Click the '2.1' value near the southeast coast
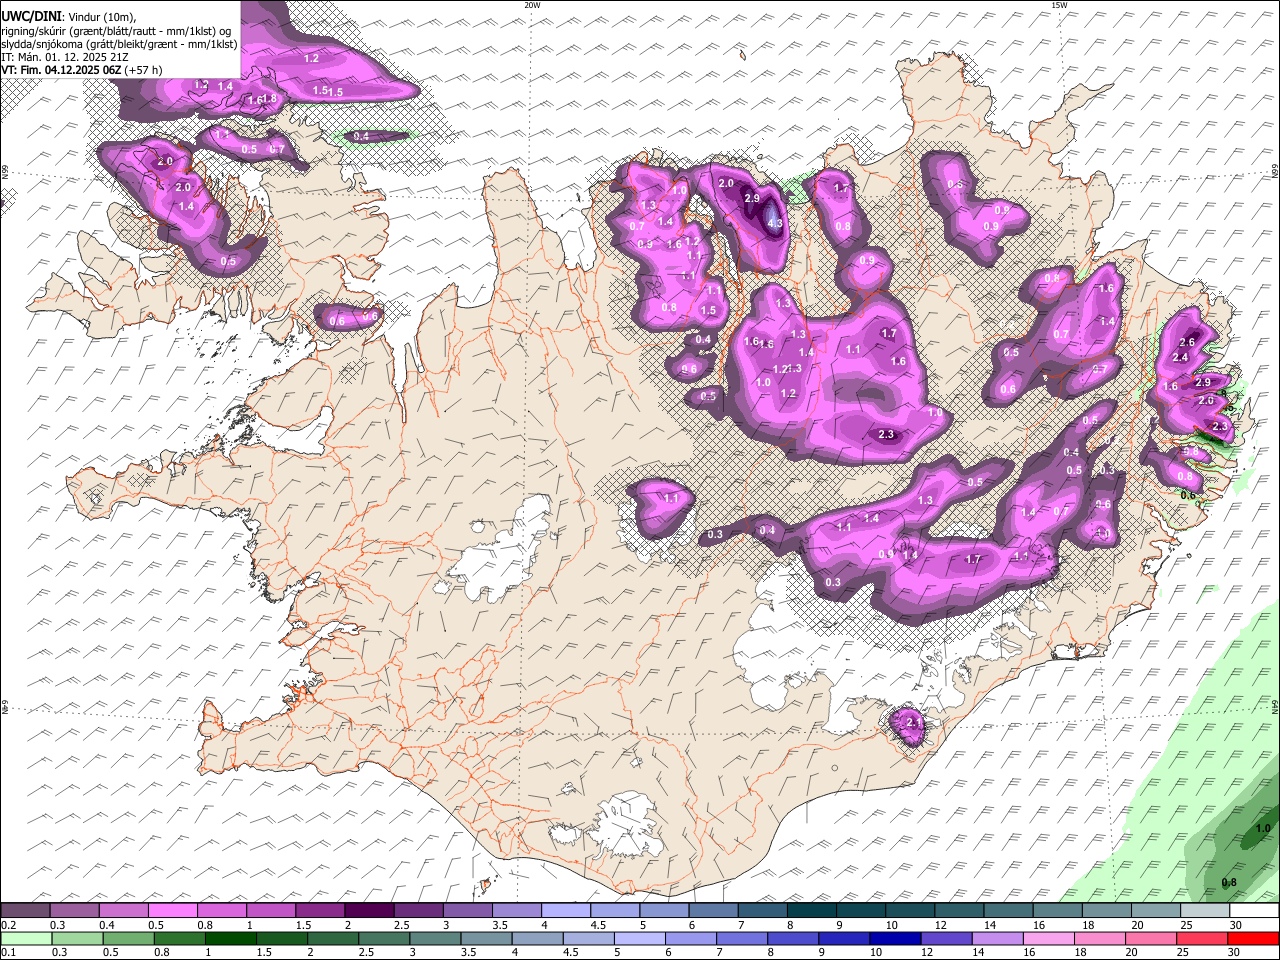Image resolution: width=1280 pixels, height=960 pixels. pos(912,722)
